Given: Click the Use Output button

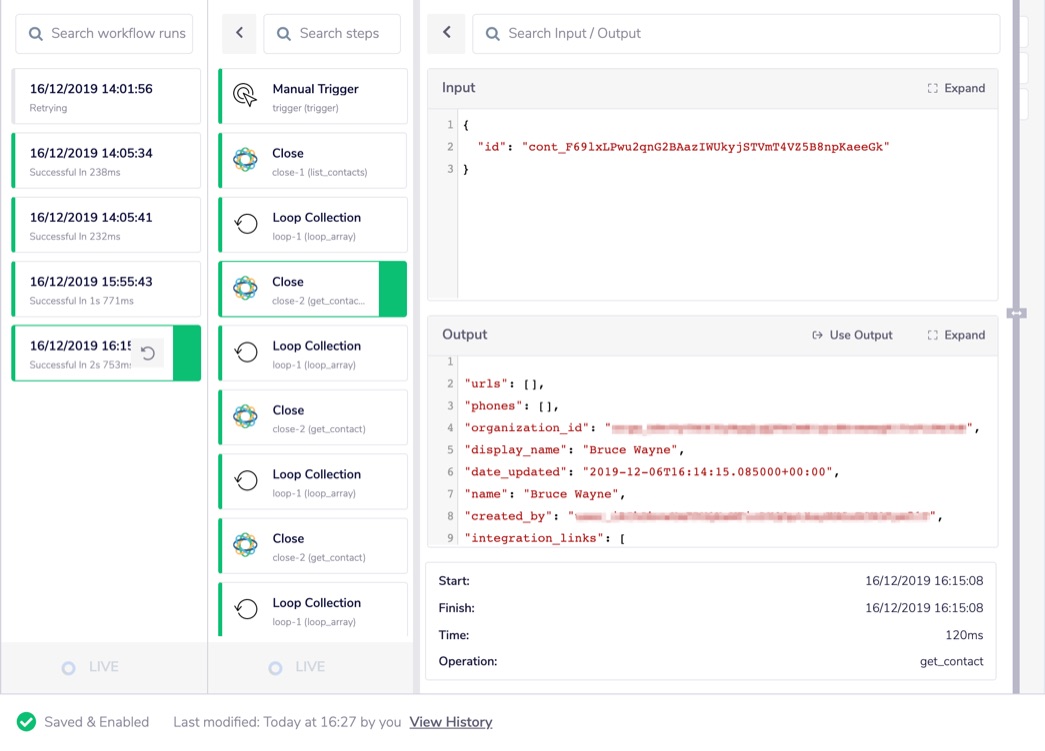Looking at the screenshot, I should pos(851,335).
